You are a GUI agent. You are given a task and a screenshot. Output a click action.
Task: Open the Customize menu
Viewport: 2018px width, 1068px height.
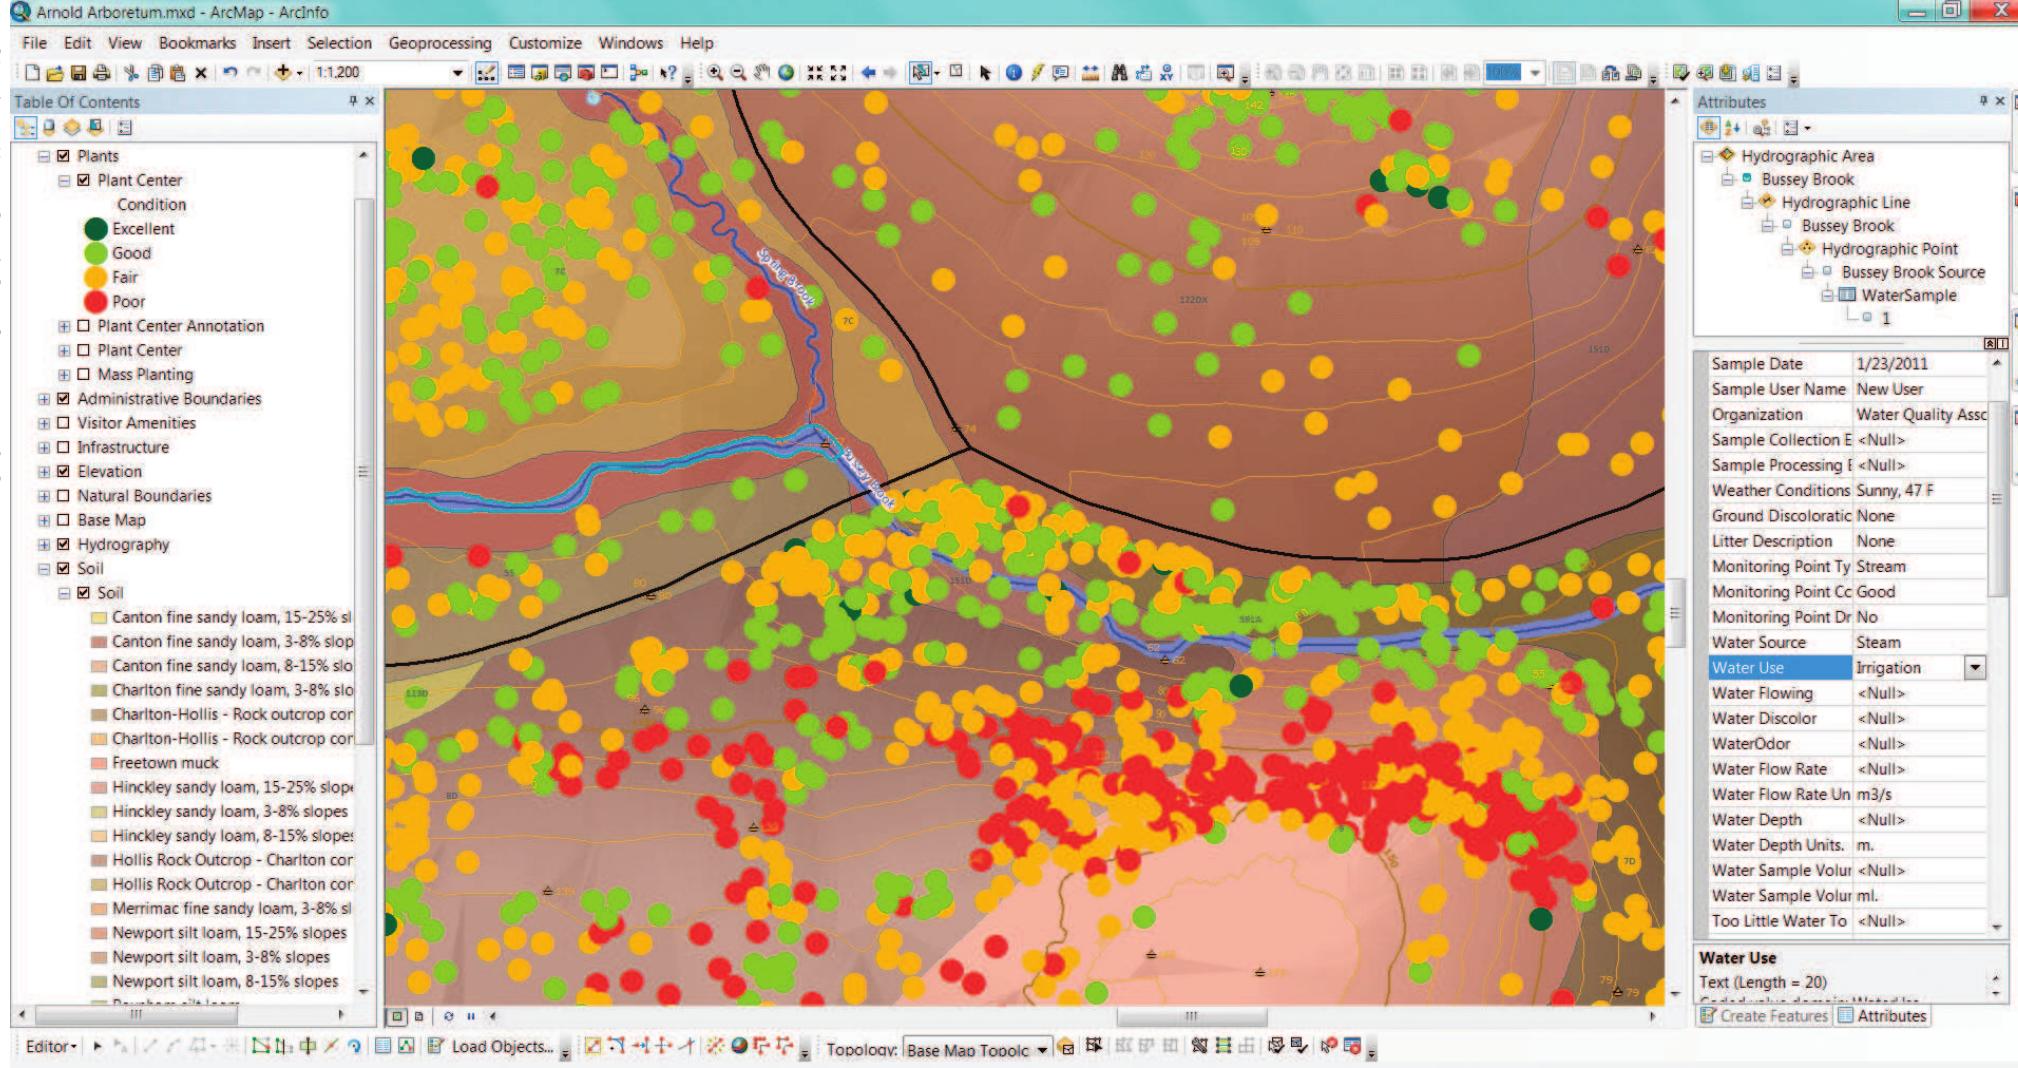(x=545, y=43)
